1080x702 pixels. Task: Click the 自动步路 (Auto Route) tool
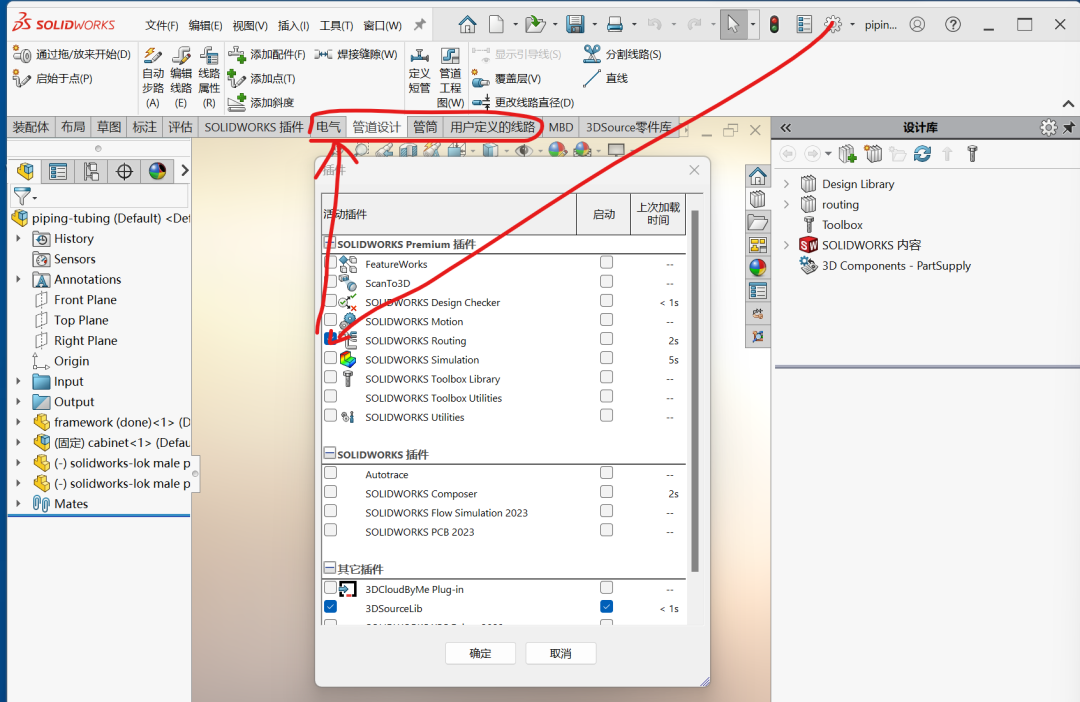(x=153, y=76)
